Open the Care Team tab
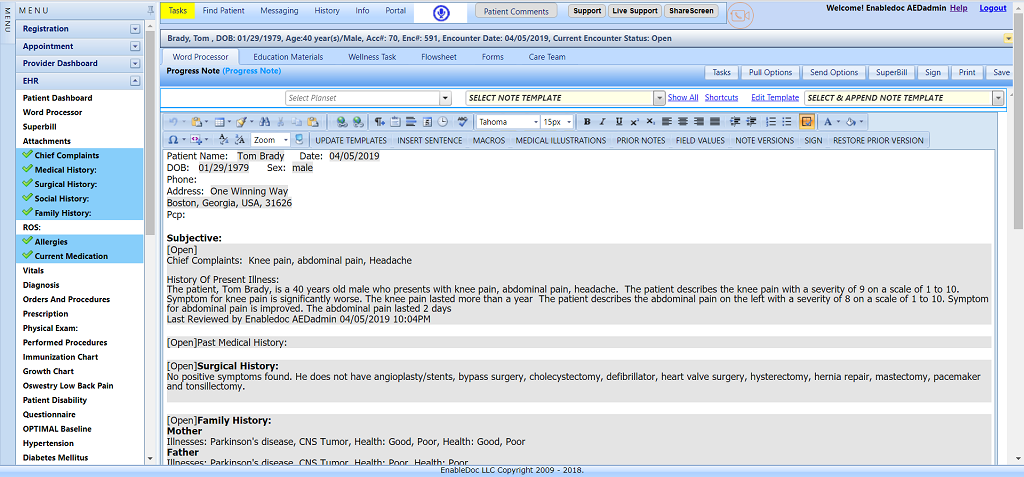 pos(547,57)
